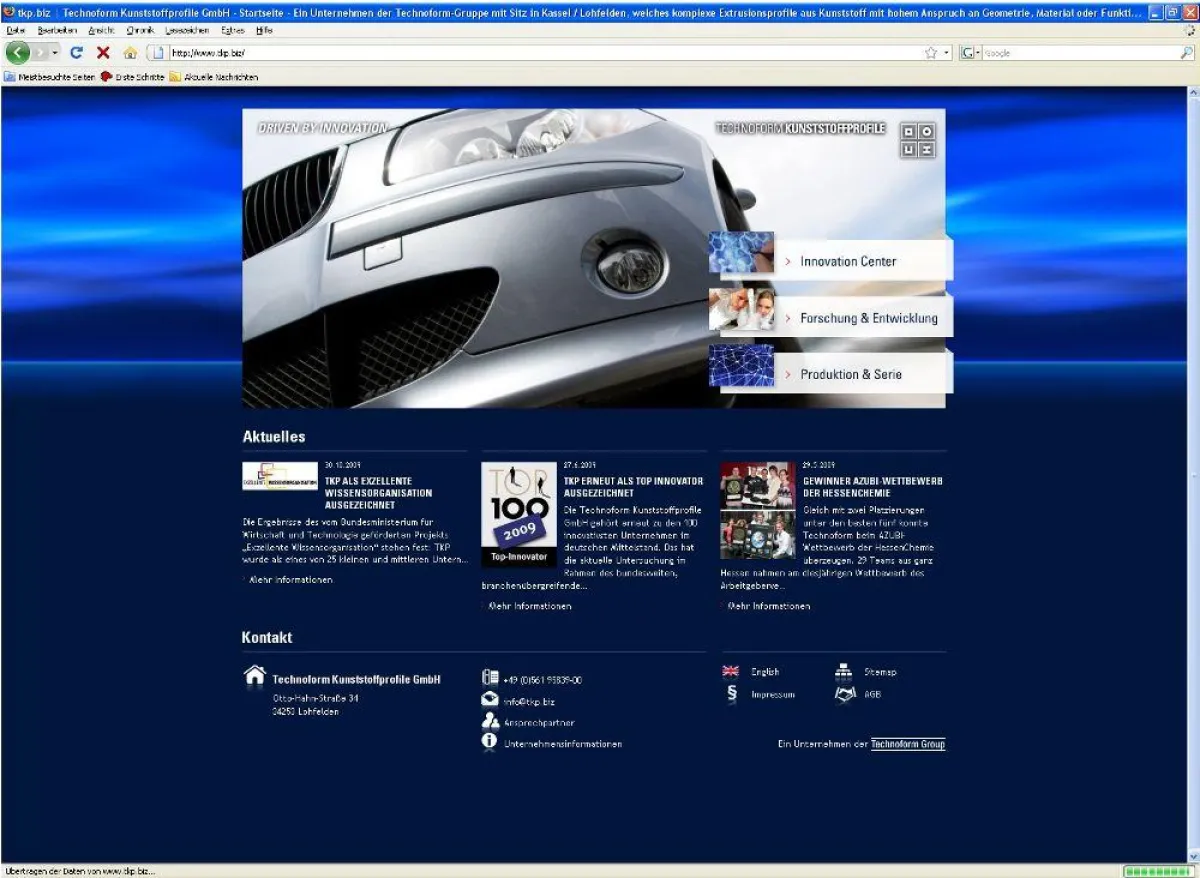Expand the search engine selector dropdown

tap(978, 52)
